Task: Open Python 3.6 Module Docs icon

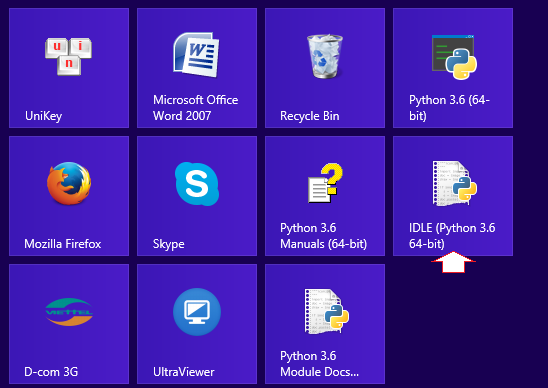Action: (326, 311)
